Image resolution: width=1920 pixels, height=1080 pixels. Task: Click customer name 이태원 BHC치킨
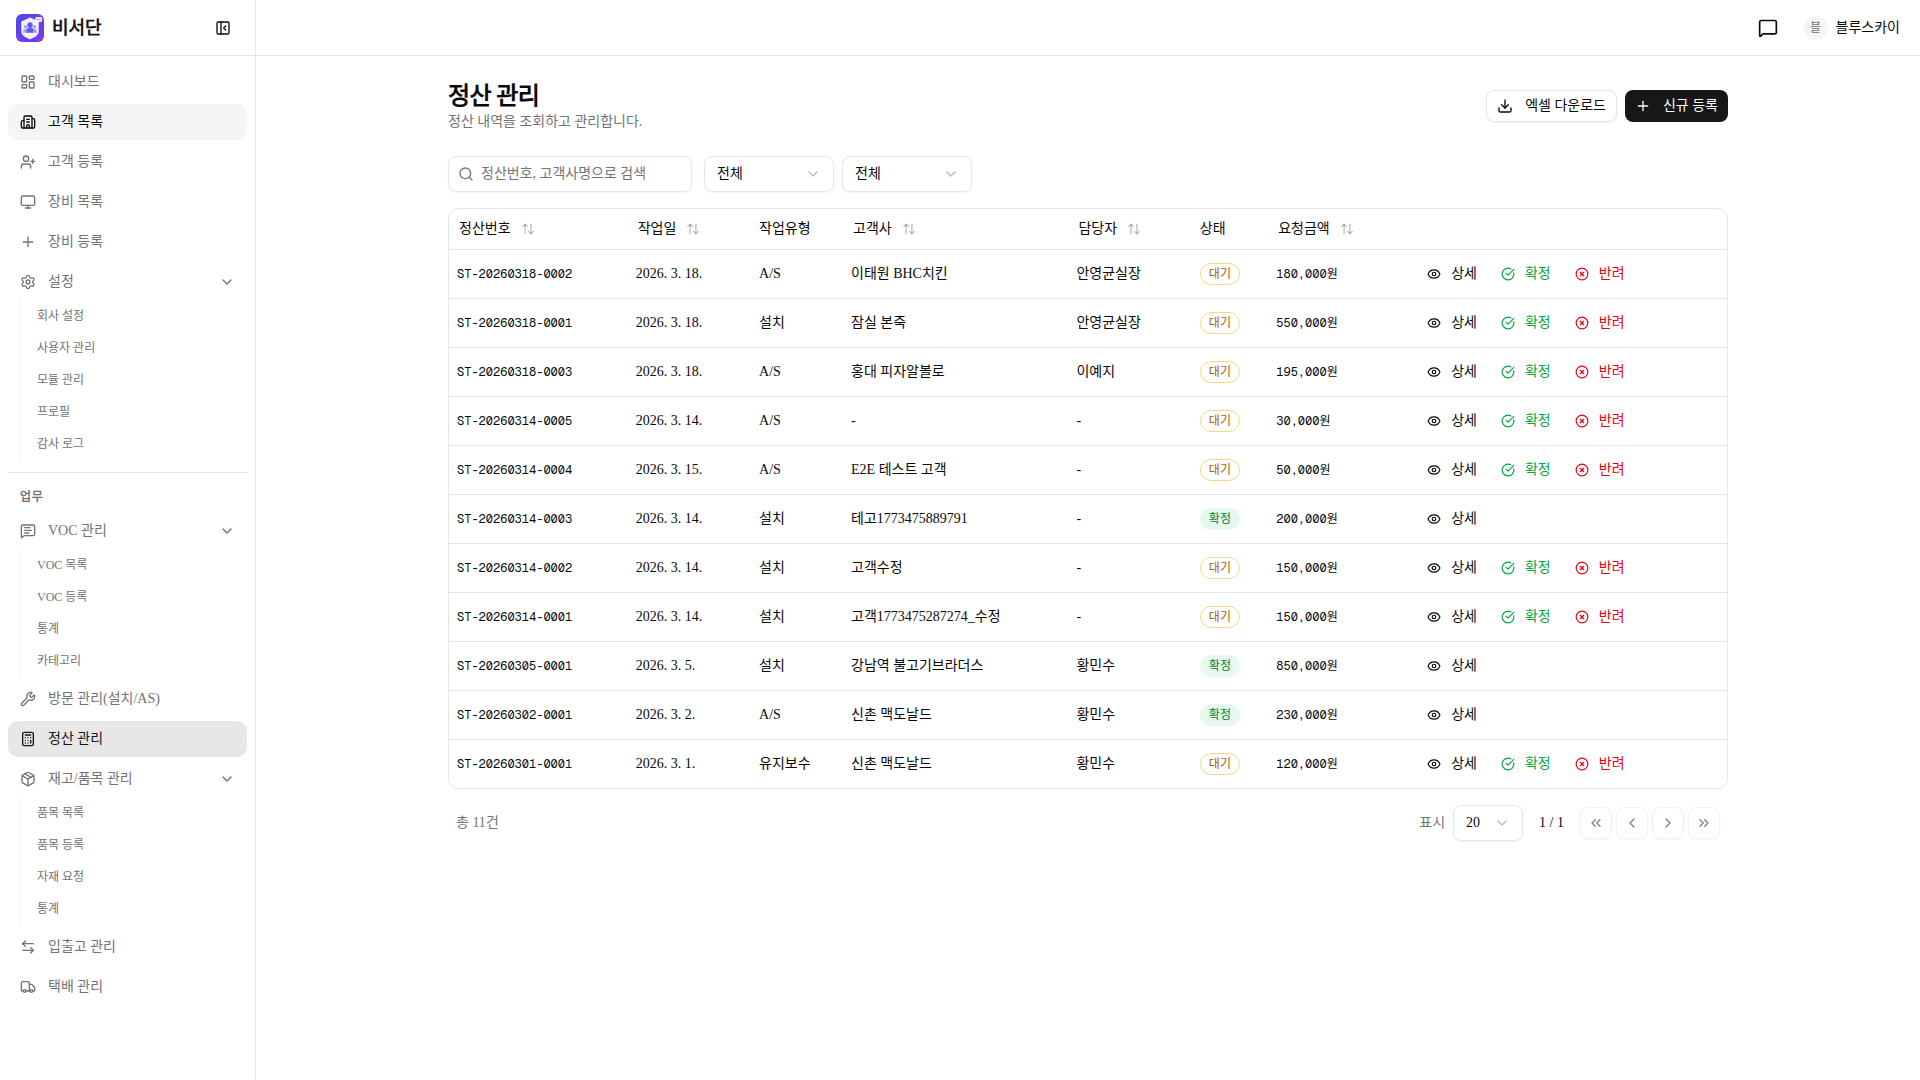coord(899,274)
